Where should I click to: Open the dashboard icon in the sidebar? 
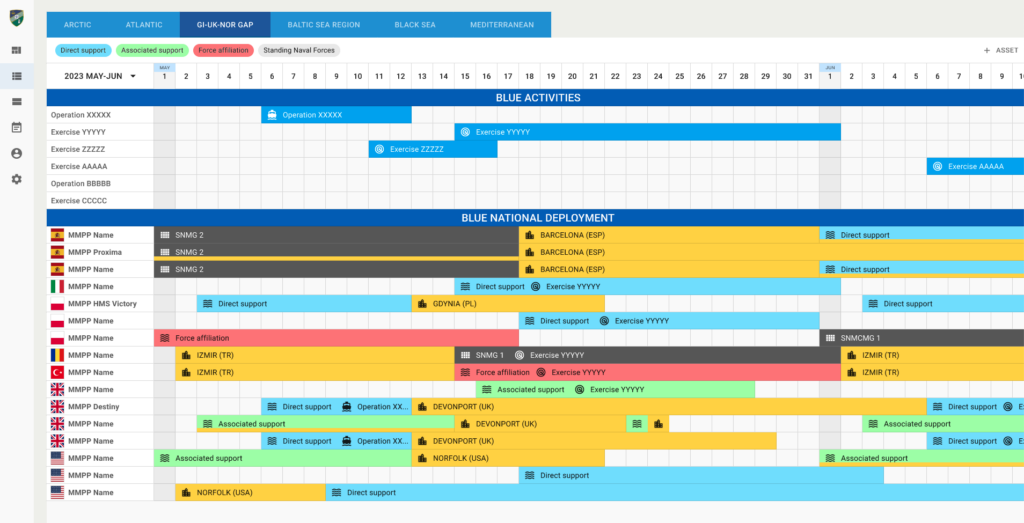click(x=16, y=50)
